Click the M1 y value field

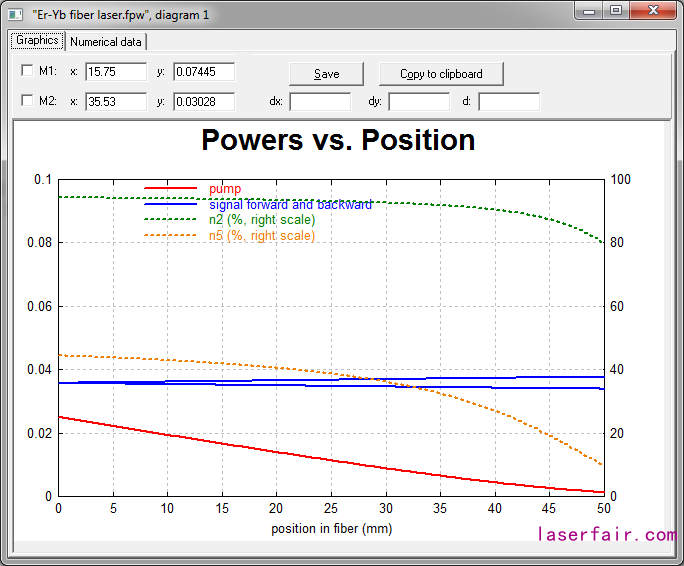click(x=204, y=72)
